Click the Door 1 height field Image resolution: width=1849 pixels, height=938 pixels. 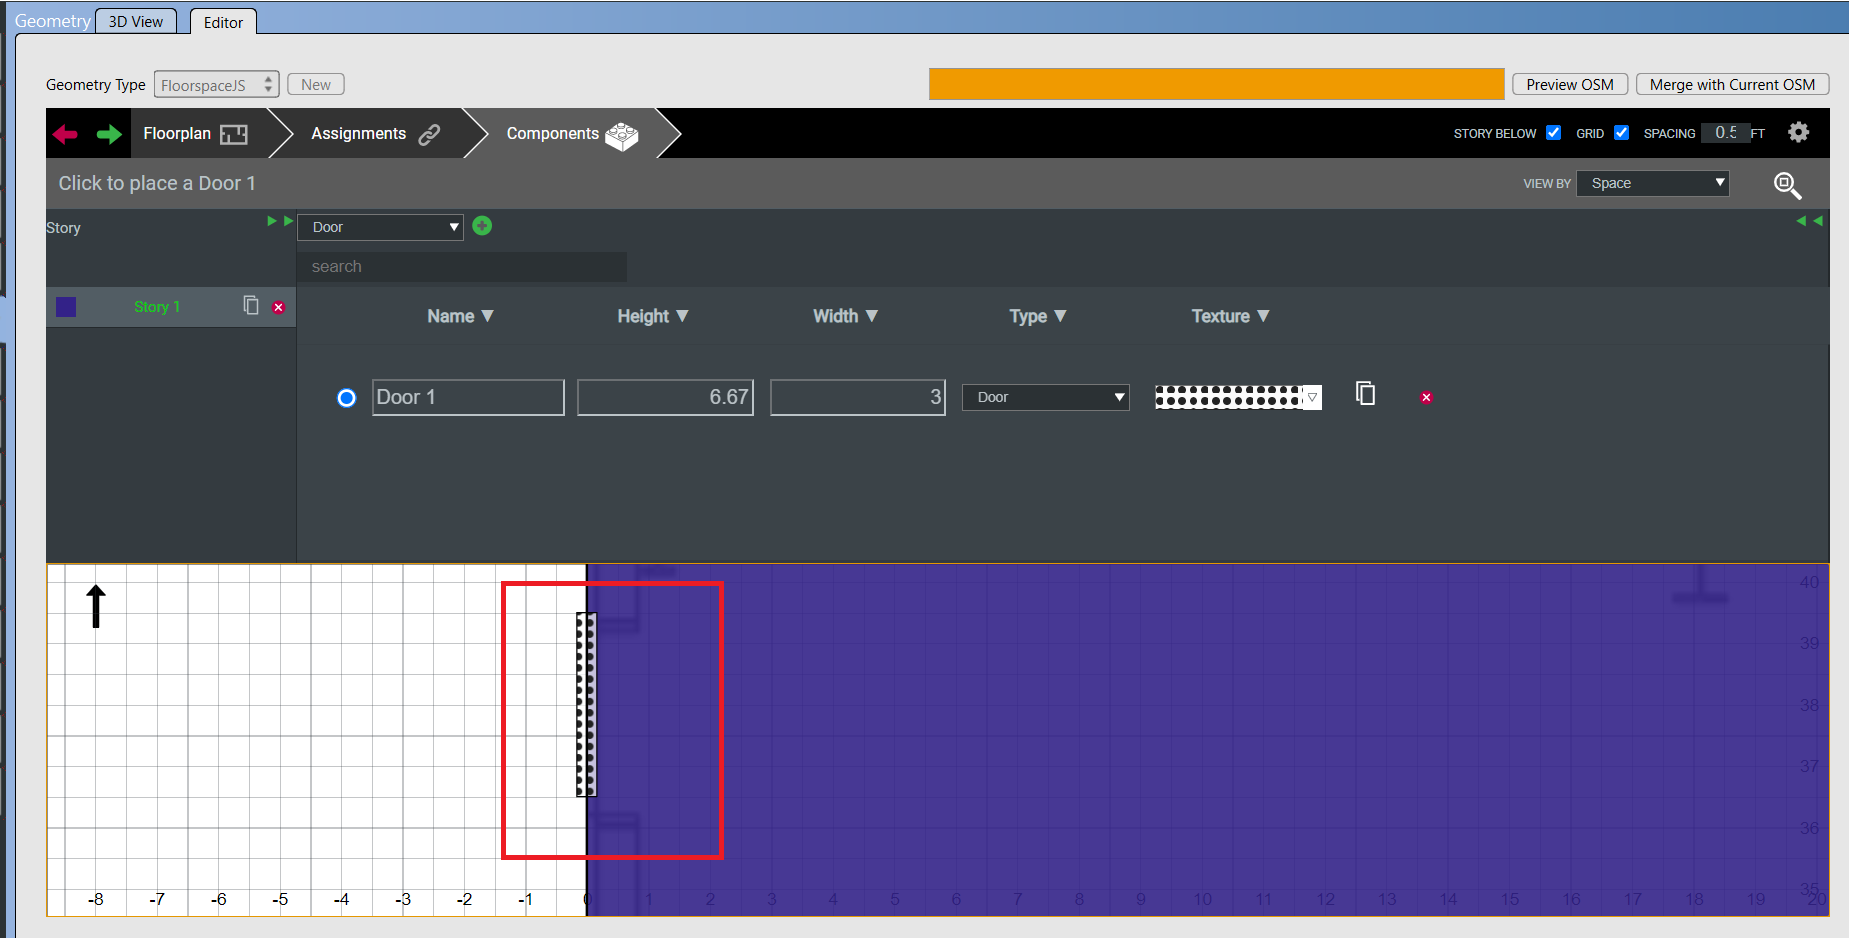pos(665,397)
